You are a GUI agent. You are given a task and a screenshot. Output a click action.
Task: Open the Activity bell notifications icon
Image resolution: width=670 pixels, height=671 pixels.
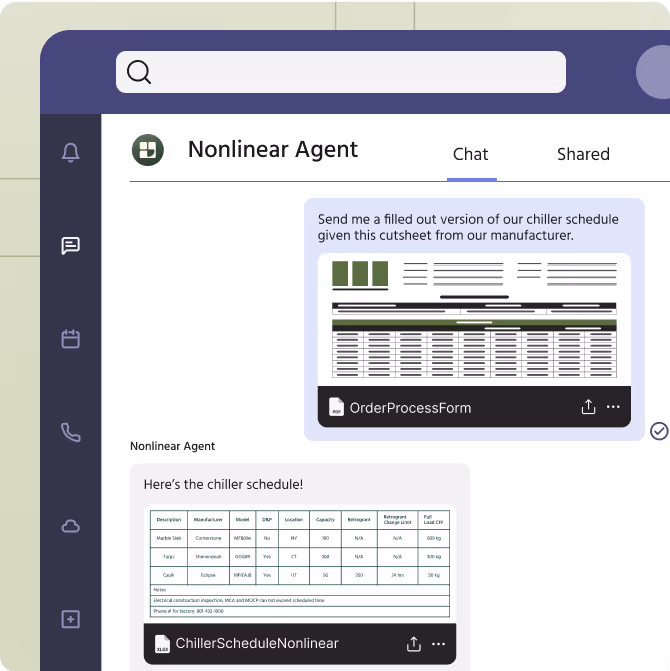coord(71,152)
